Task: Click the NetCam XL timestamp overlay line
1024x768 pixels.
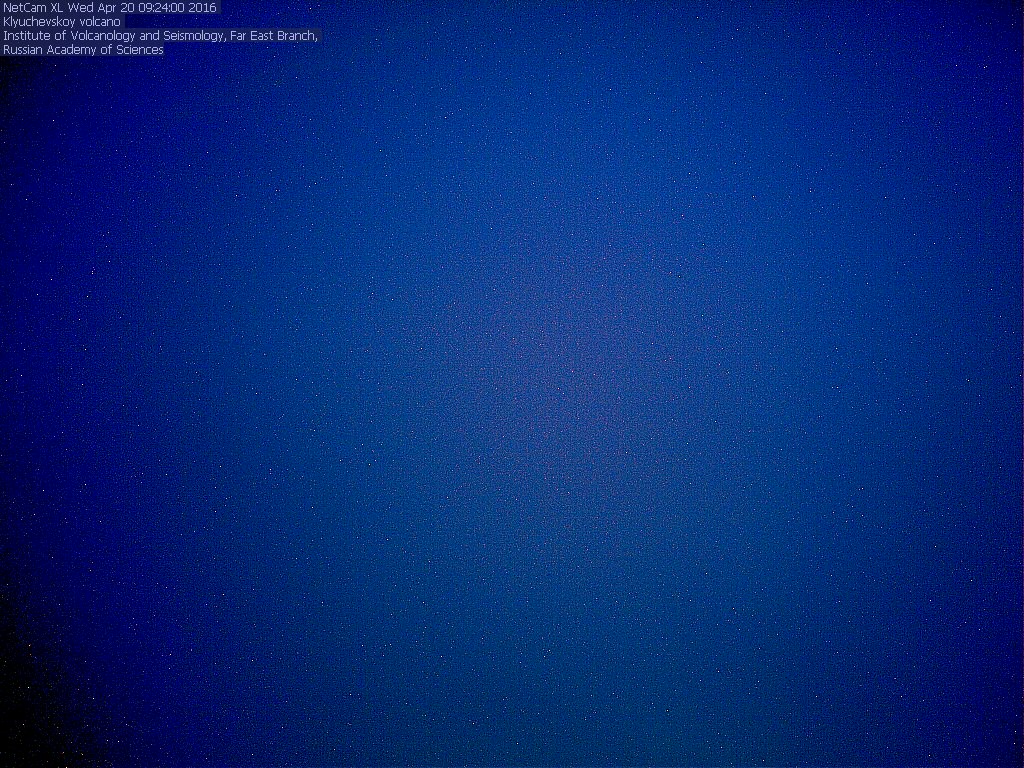Action: pyautogui.click(x=110, y=8)
